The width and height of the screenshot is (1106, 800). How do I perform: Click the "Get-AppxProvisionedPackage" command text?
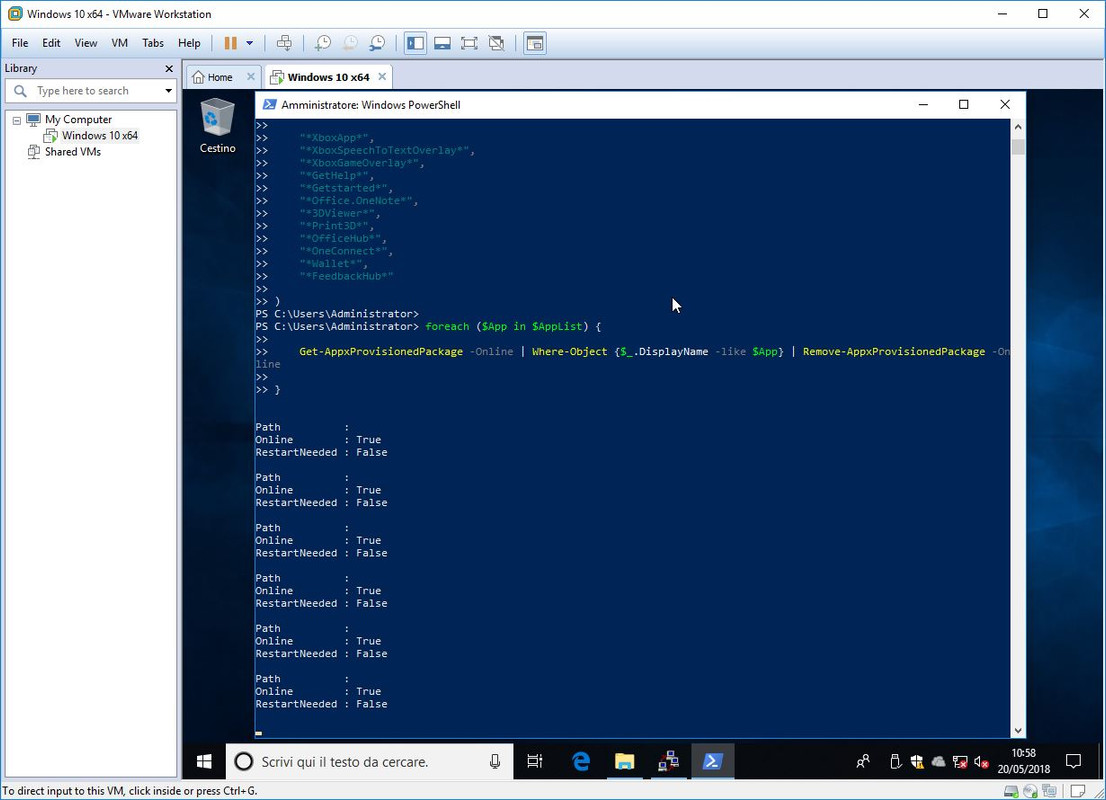tap(381, 351)
